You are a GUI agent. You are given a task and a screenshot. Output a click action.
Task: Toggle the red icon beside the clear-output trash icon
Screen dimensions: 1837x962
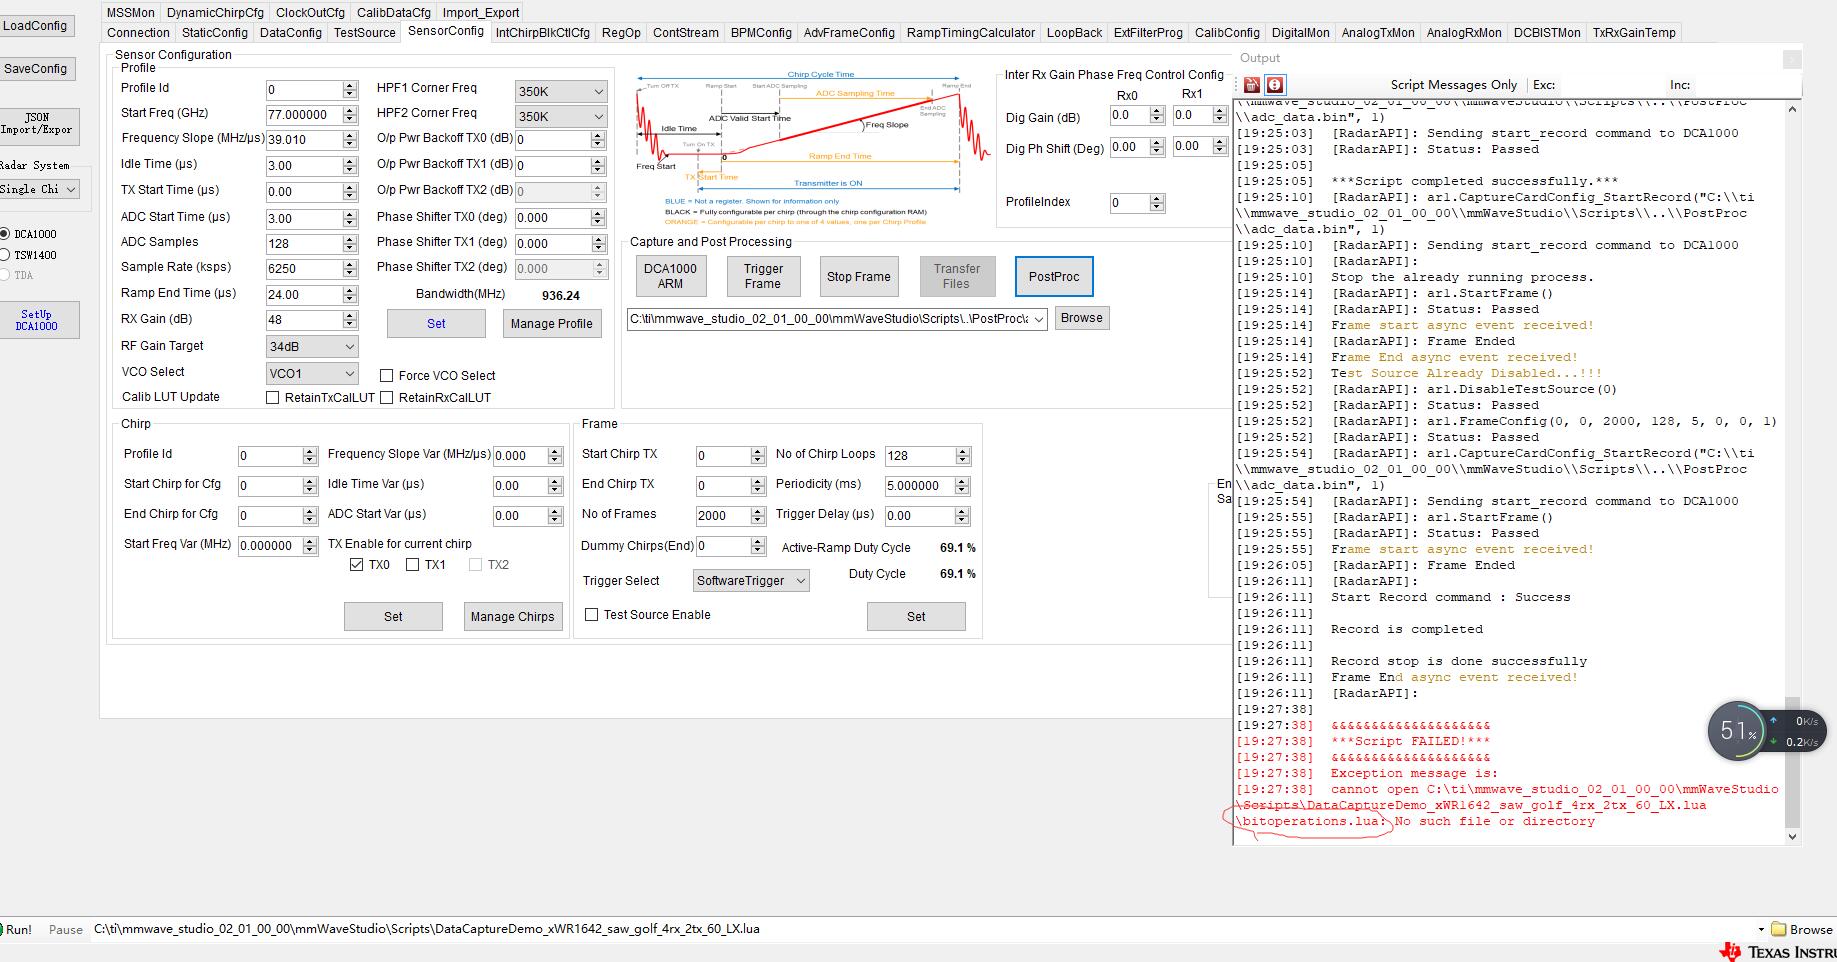pos(1275,85)
